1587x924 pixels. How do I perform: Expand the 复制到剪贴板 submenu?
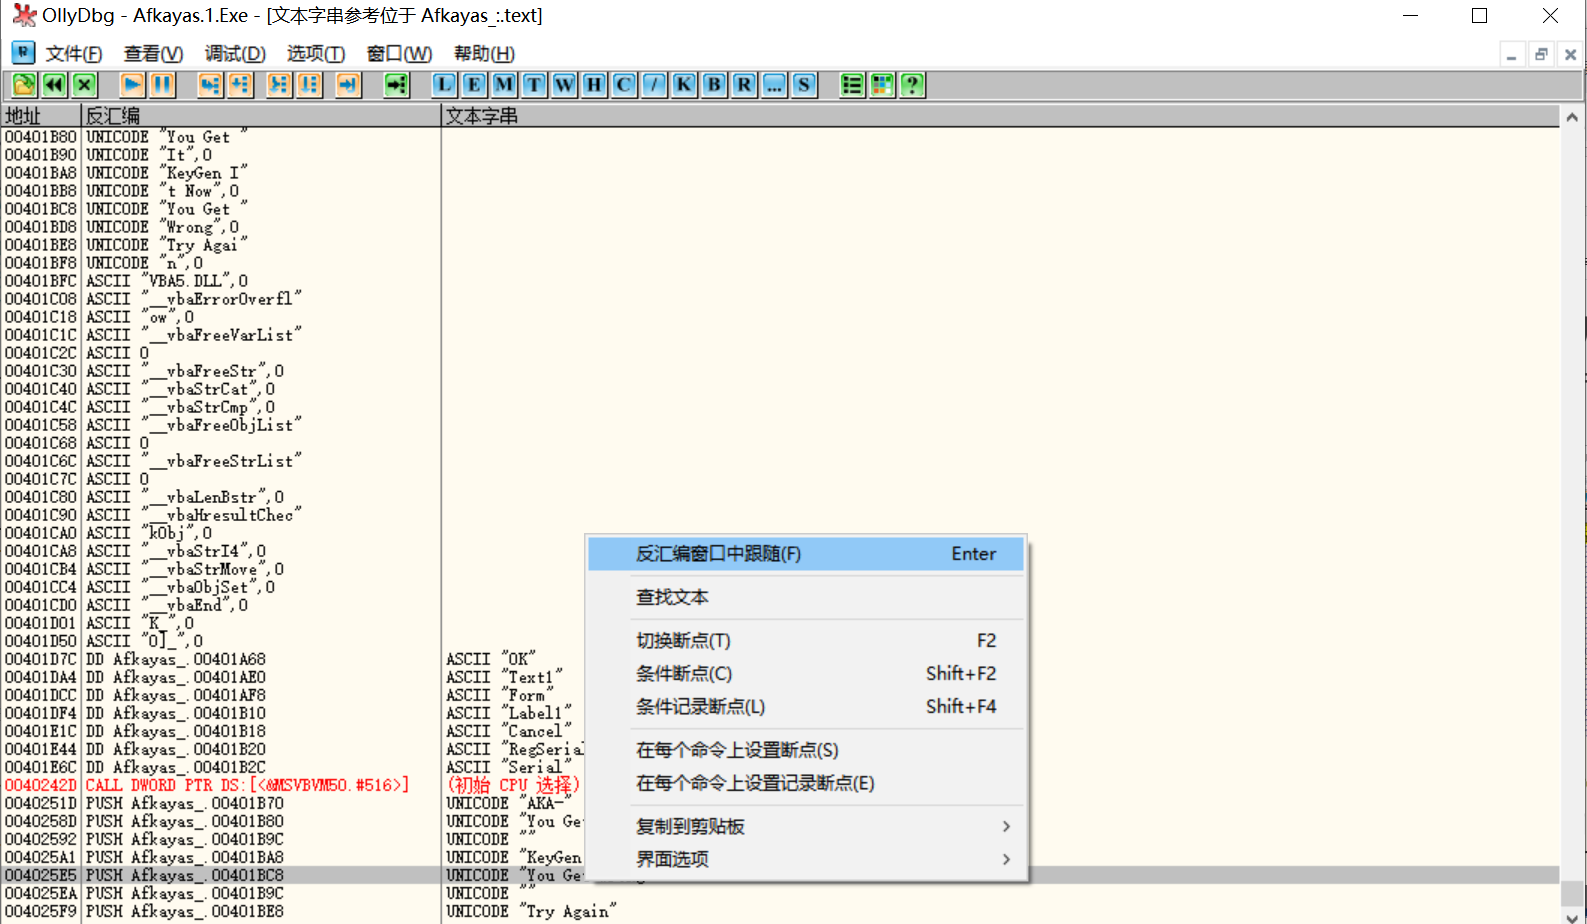click(x=806, y=826)
